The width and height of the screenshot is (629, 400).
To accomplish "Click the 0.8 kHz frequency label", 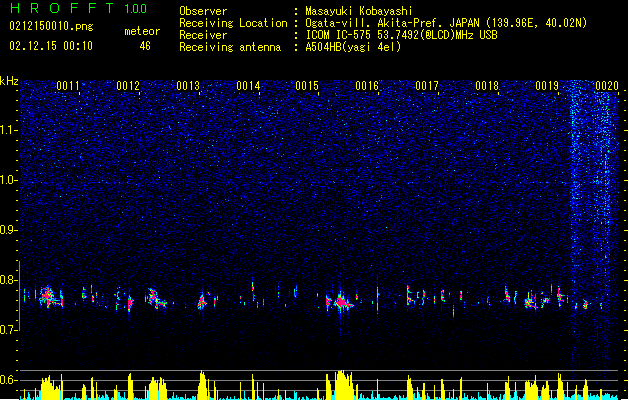I will 8,280.
